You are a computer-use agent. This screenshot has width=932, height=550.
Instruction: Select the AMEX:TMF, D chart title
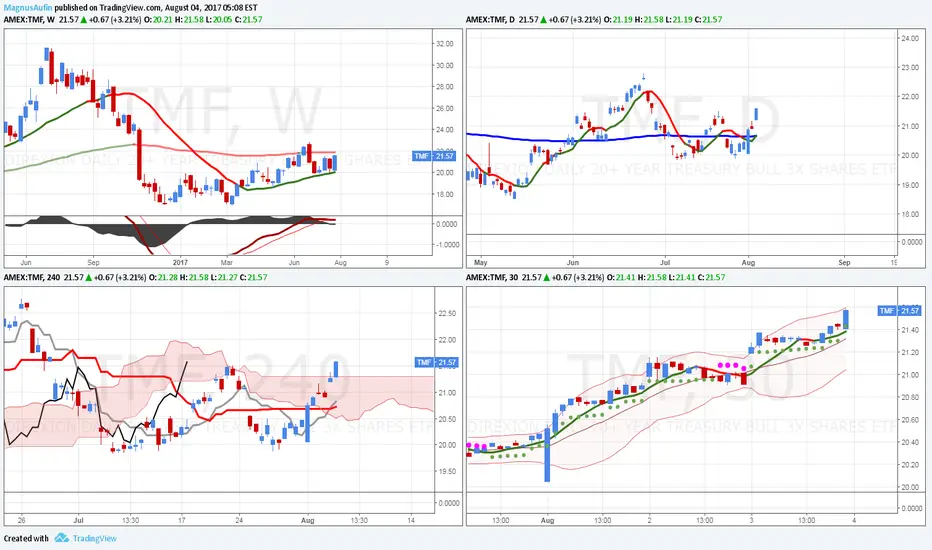pos(490,19)
